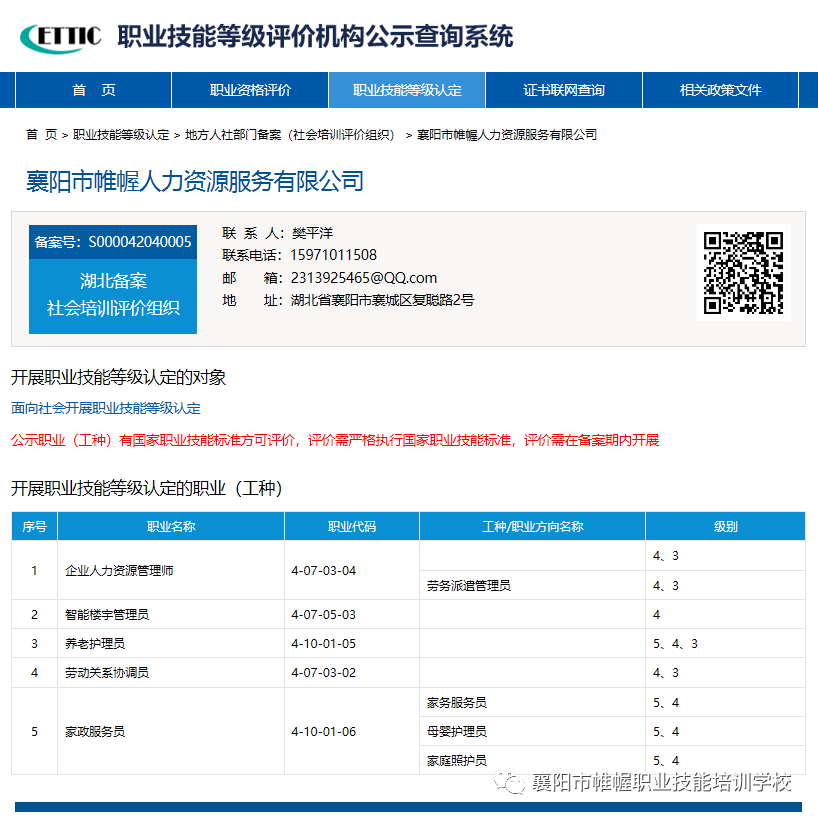Click 职业技能等级认定 breadcrumb link
This screenshot has height=818, width=818.
click(x=121, y=134)
